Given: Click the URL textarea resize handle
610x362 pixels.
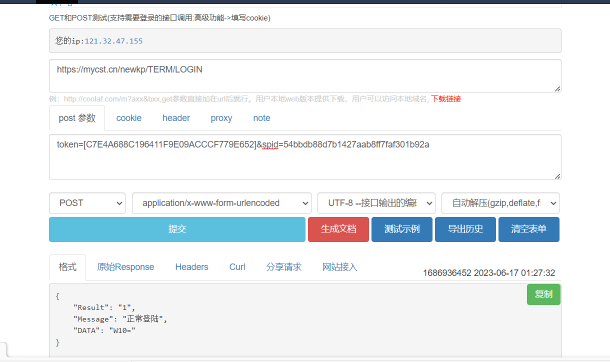Looking at the screenshot, I should click(557, 89).
